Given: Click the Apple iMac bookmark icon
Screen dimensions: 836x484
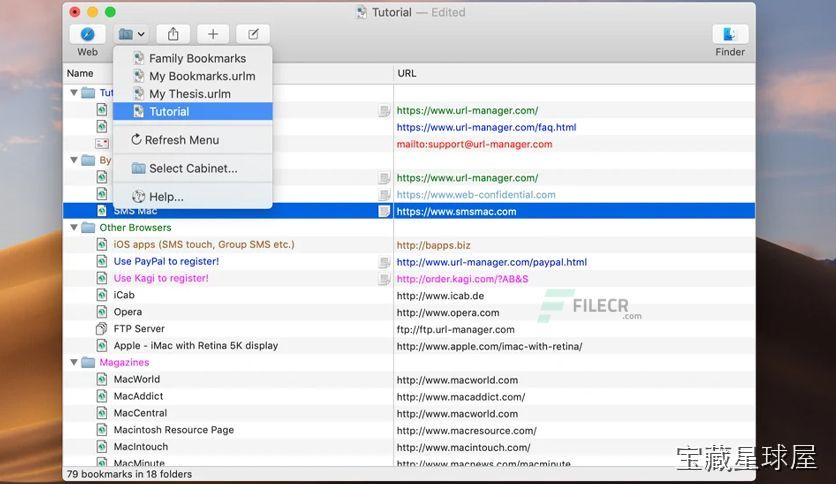Looking at the screenshot, I should 102,345.
